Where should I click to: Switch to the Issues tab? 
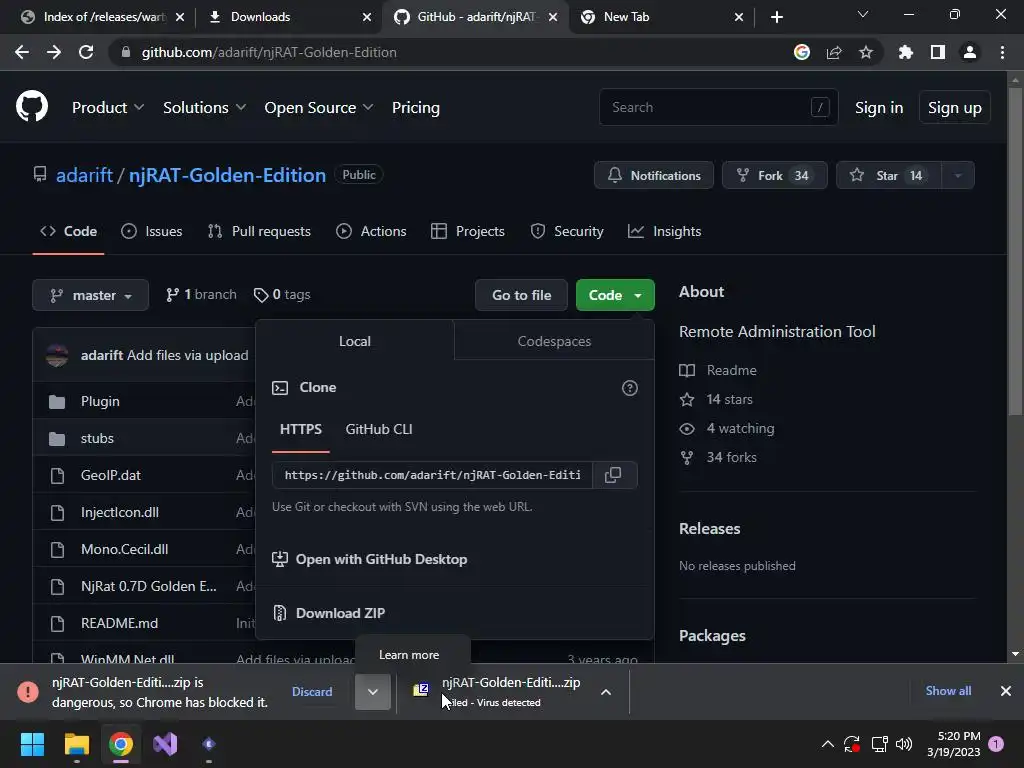(x=152, y=231)
